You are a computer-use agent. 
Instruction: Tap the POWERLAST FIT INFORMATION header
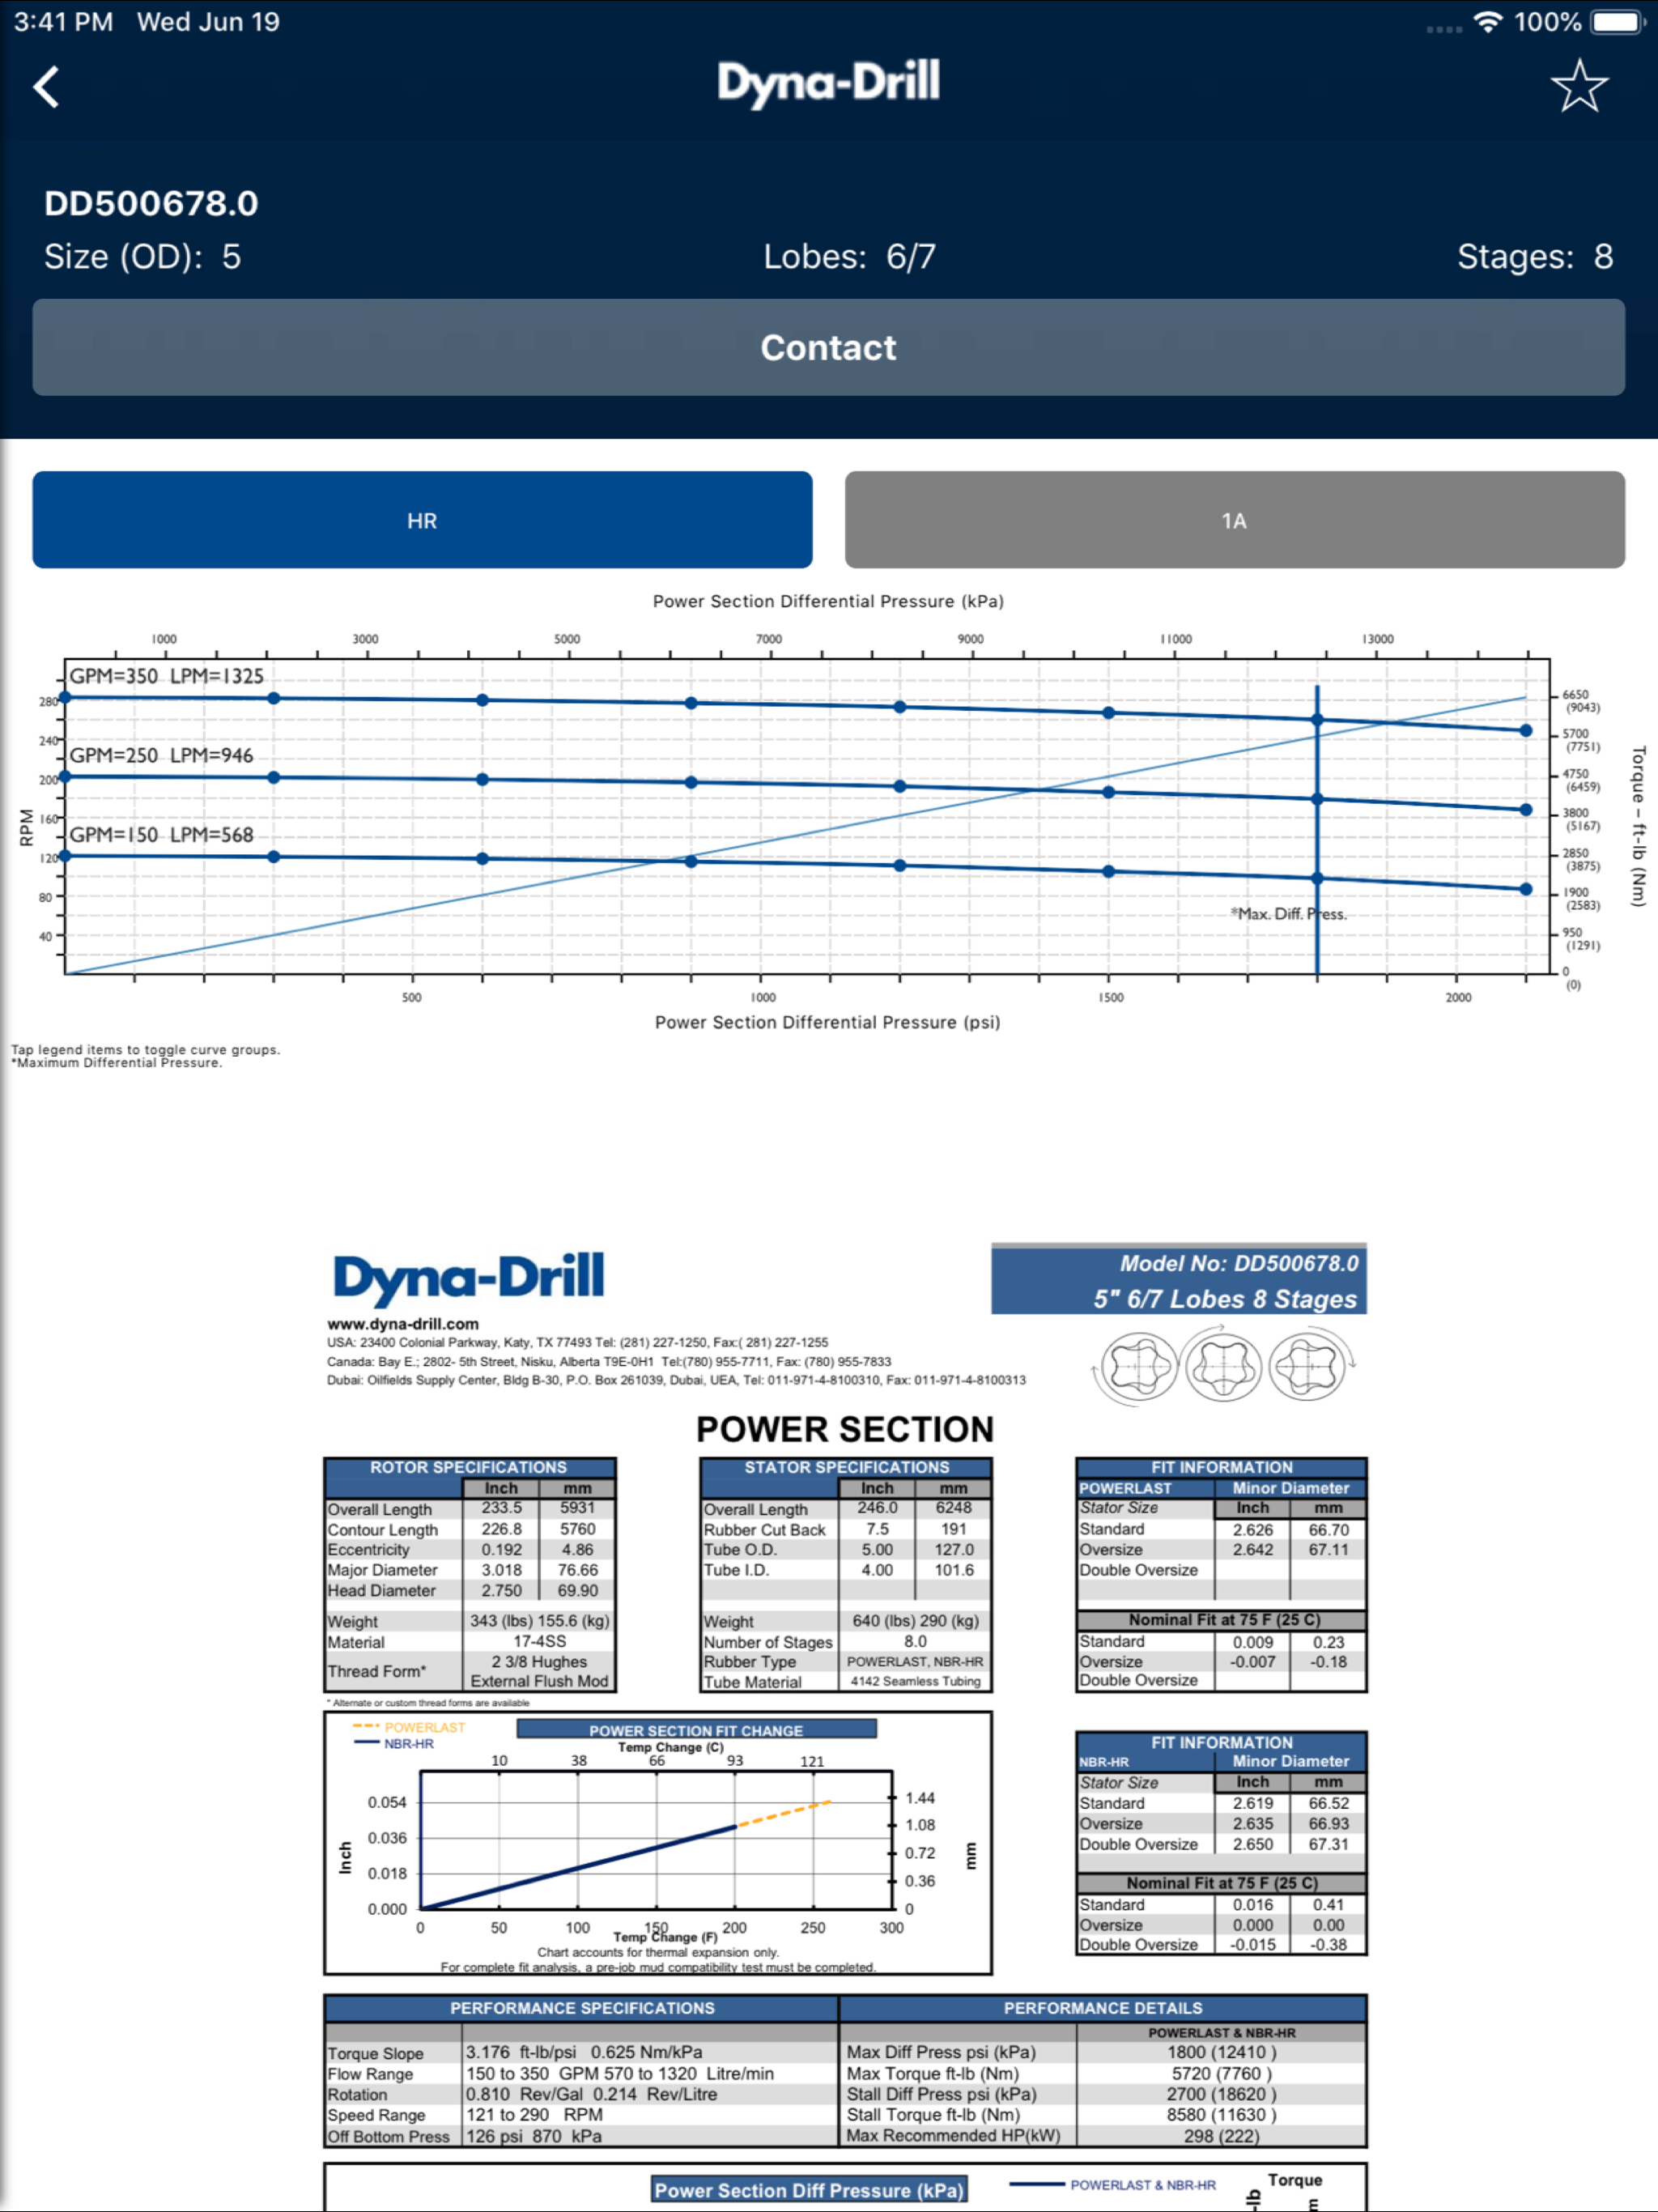[1221, 1467]
